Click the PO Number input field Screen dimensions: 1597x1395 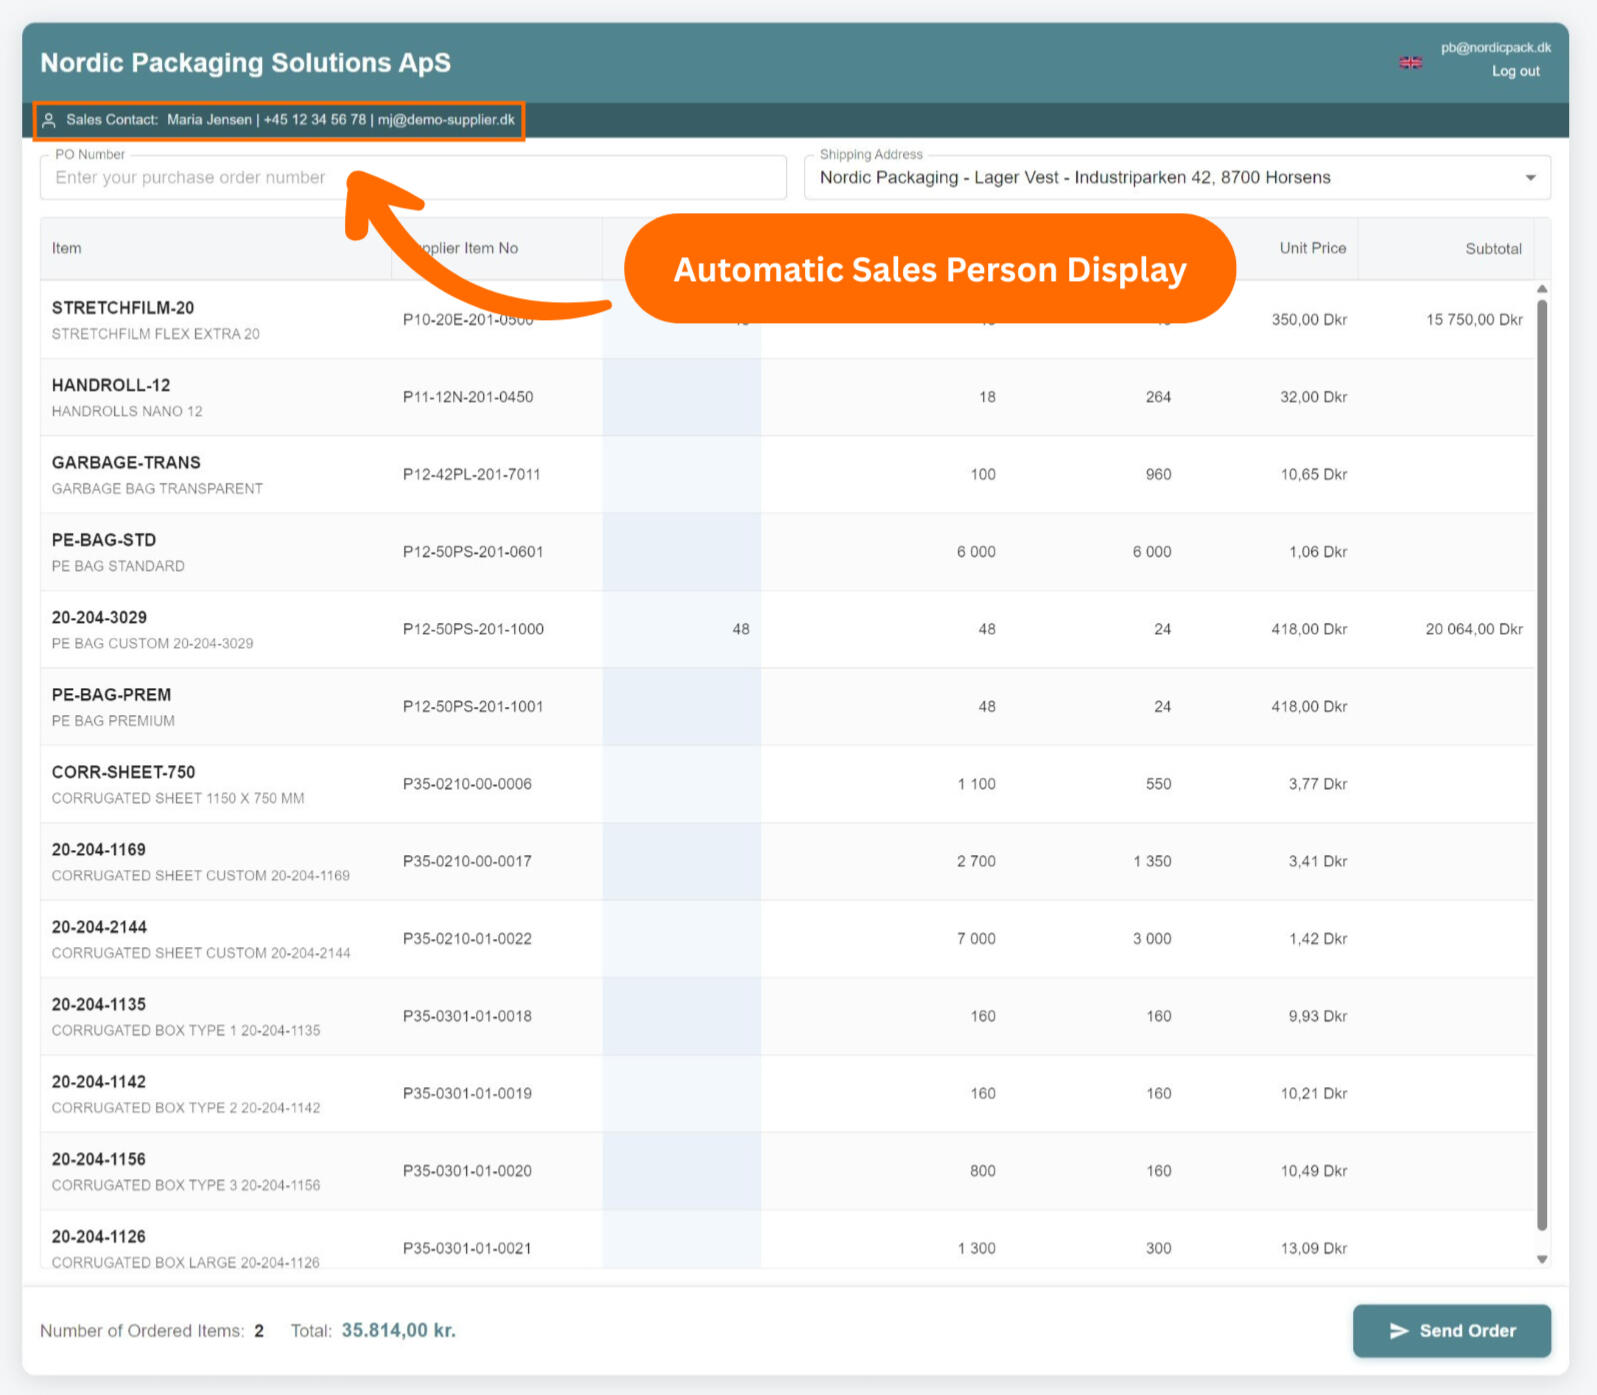pyautogui.click(x=412, y=178)
